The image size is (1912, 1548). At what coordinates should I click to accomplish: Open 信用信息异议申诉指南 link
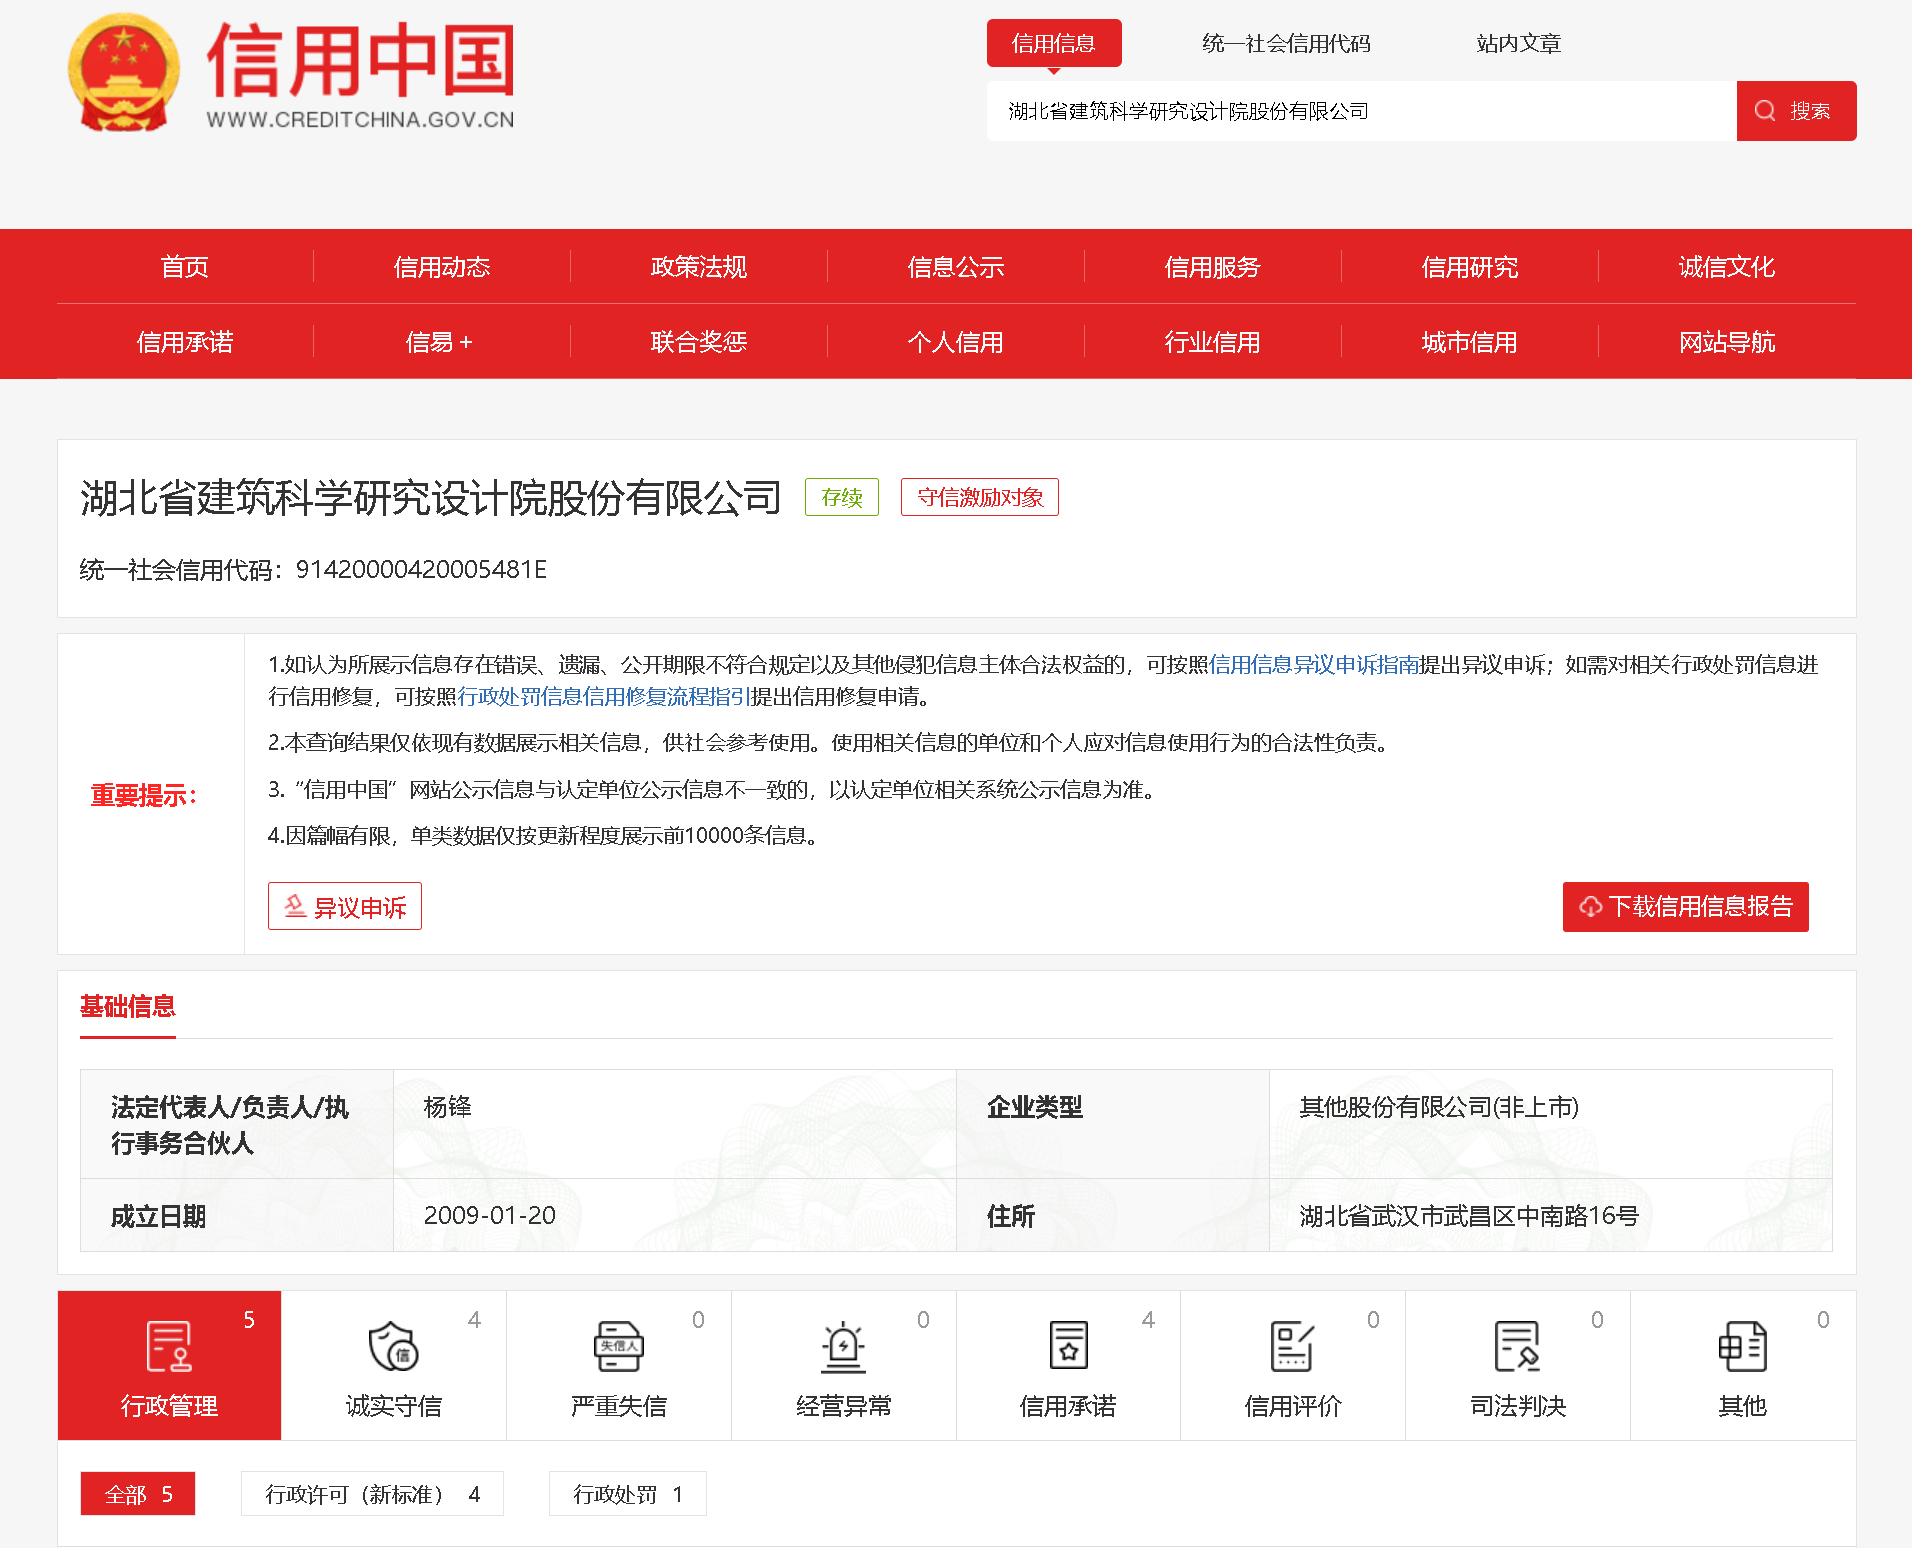click(1314, 665)
